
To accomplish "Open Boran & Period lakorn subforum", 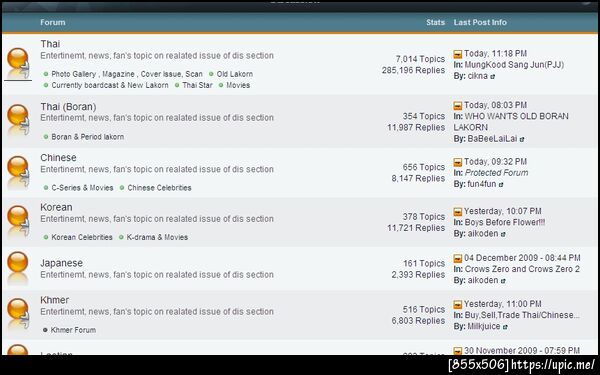I will tap(88, 137).
